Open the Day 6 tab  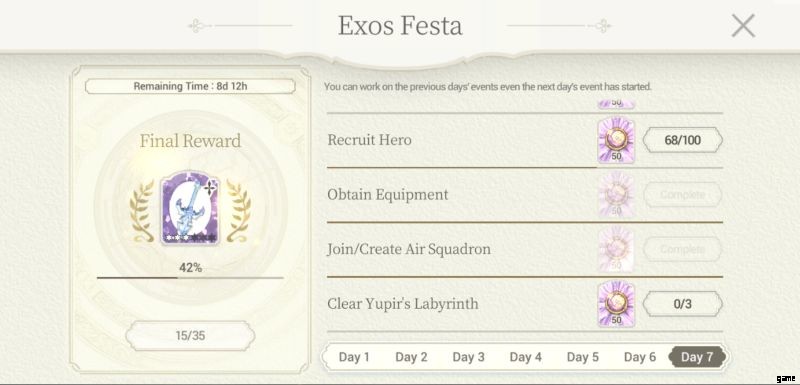pyautogui.click(x=640, y=357)
